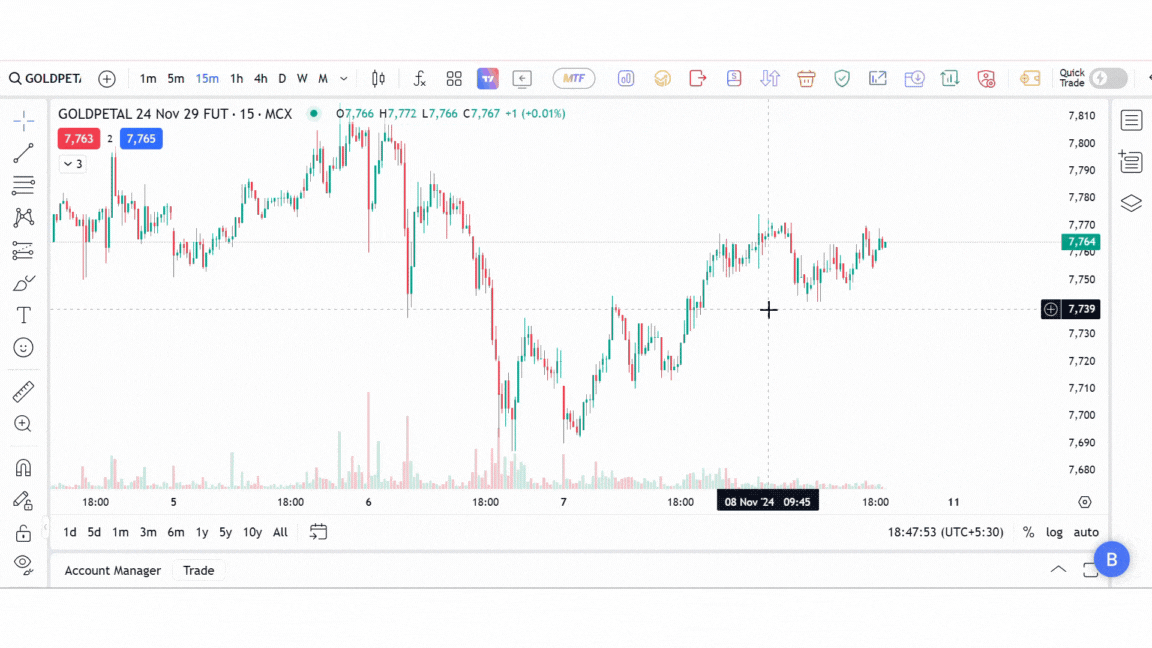Hide all drawings with eye icon

click(x=23, y=564)
